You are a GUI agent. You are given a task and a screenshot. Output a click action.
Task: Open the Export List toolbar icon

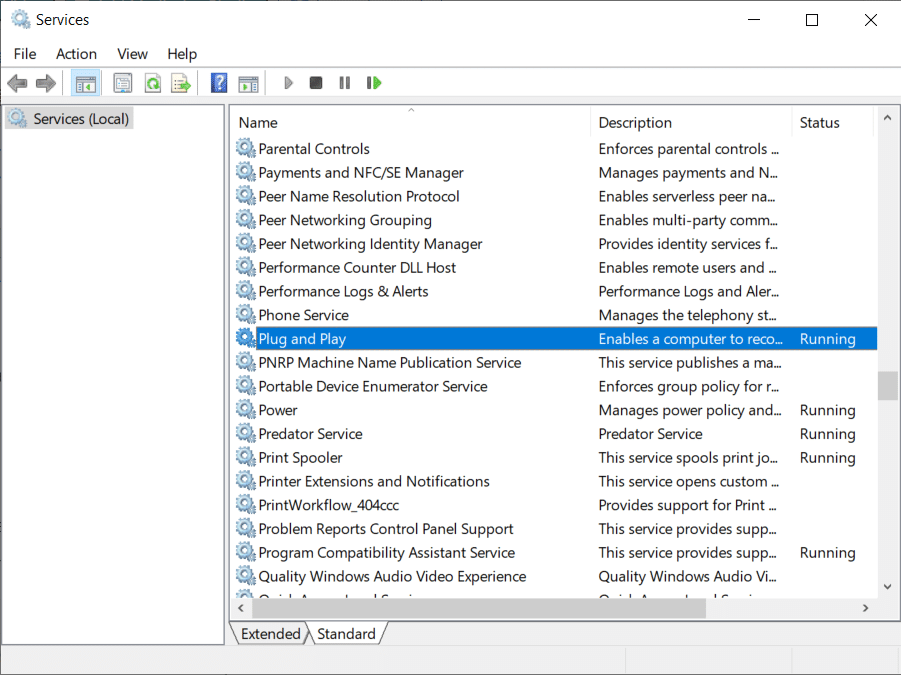click(x=181, y=82)
